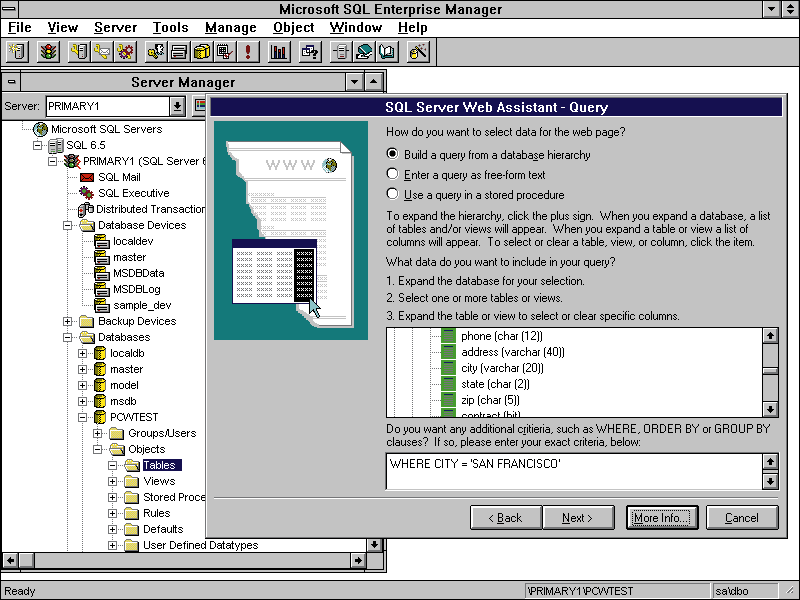800x600 pixels.
Task: Click the SQL Mail configure envelope icon
Action: click(x=102, y=52)
